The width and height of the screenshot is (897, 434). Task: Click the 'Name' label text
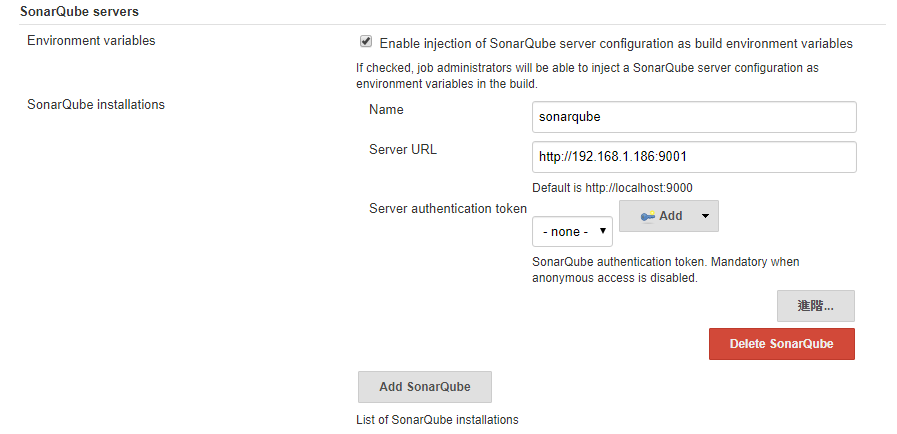[x=386, y=110]
